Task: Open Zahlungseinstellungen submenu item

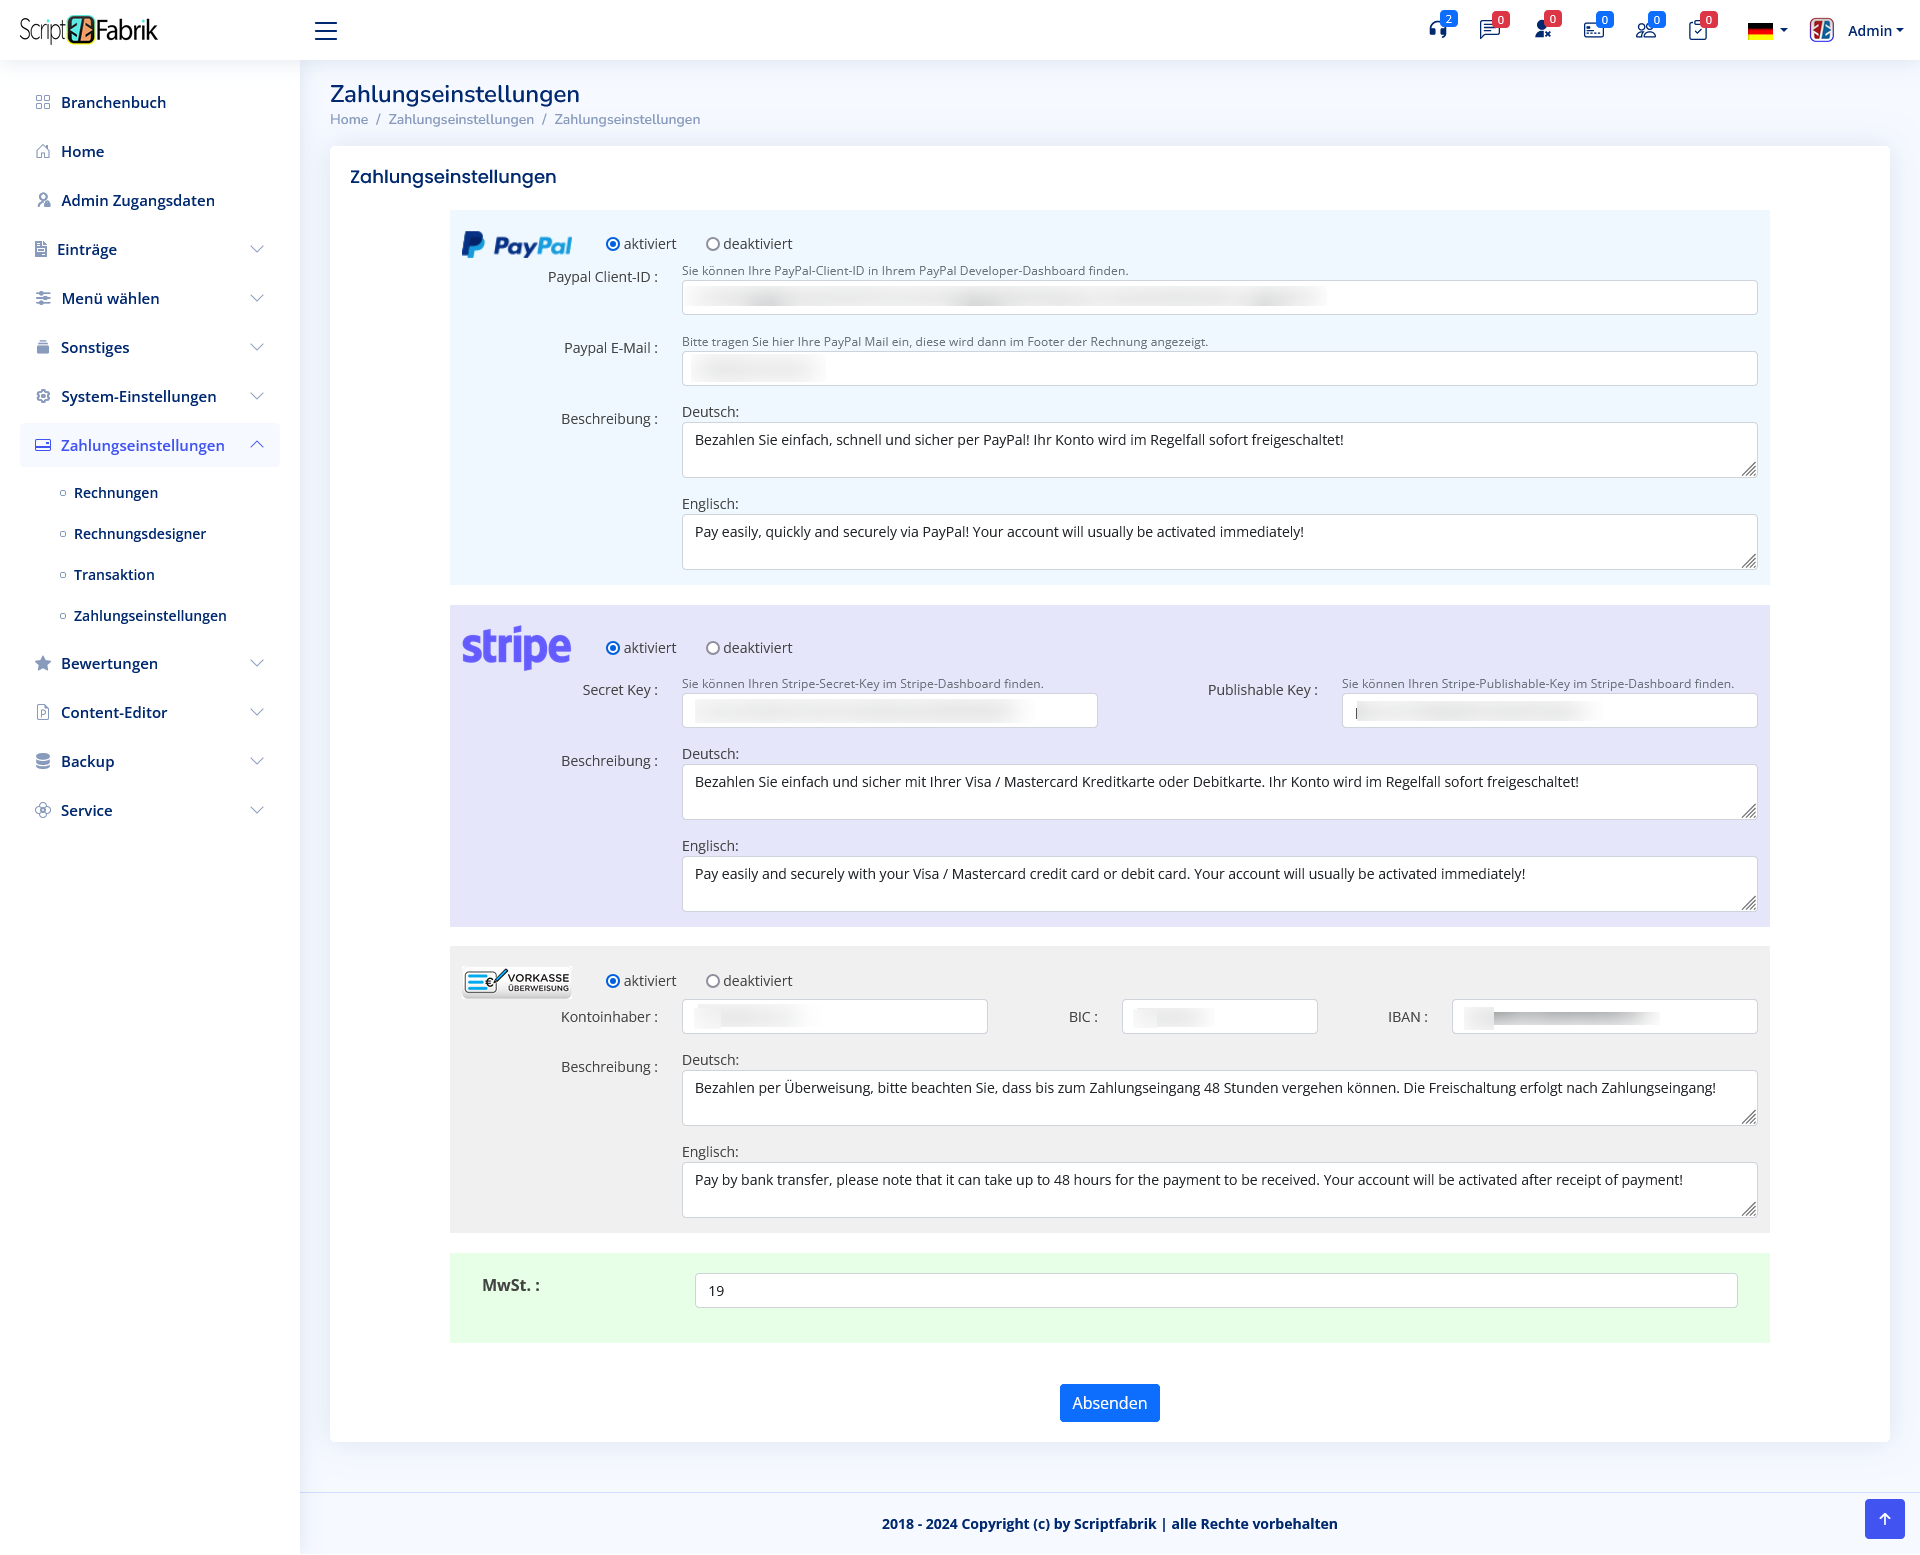Action: point(150,616)
